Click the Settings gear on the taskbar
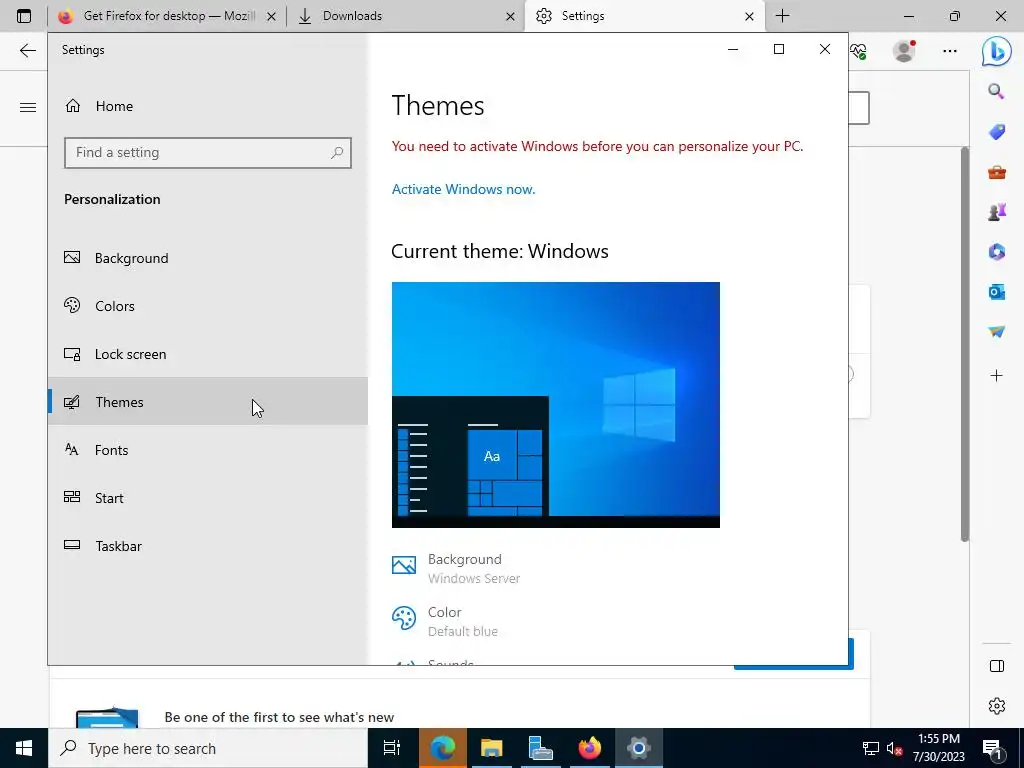Viewport: 1024px width, 768px height. pyautogui.click(x=638, y=748)
